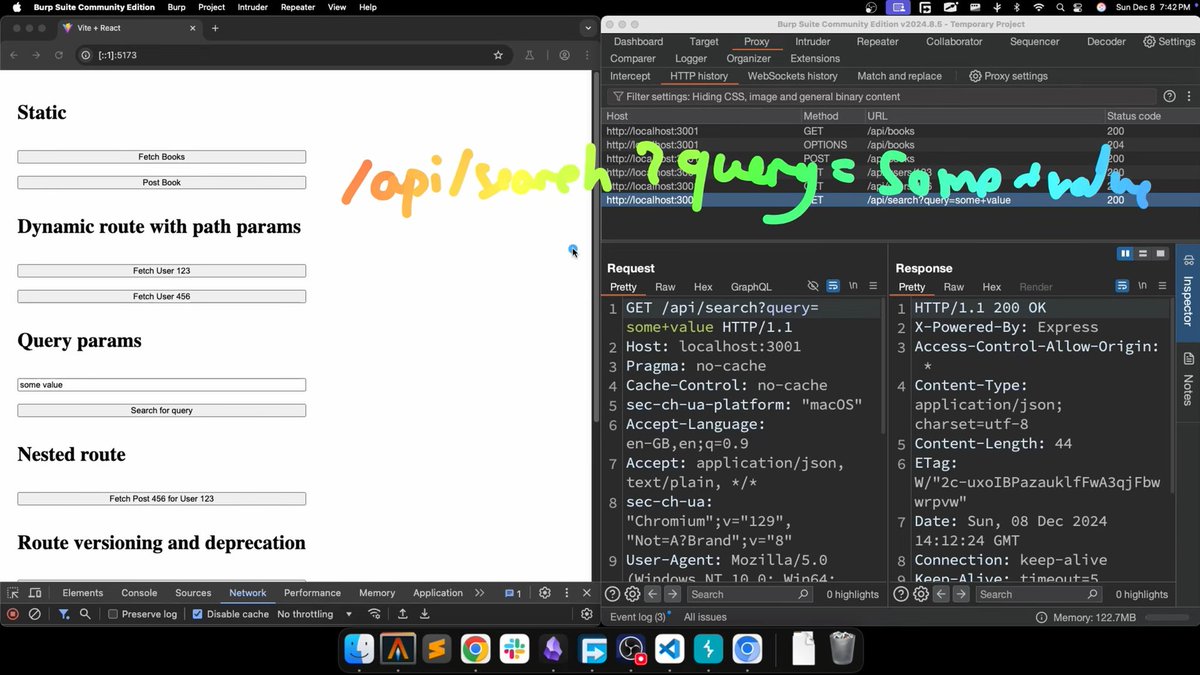Open Visual Studio Code from the Dock
The height and width of the screenshot is (675, 1200).
(671, 650)
